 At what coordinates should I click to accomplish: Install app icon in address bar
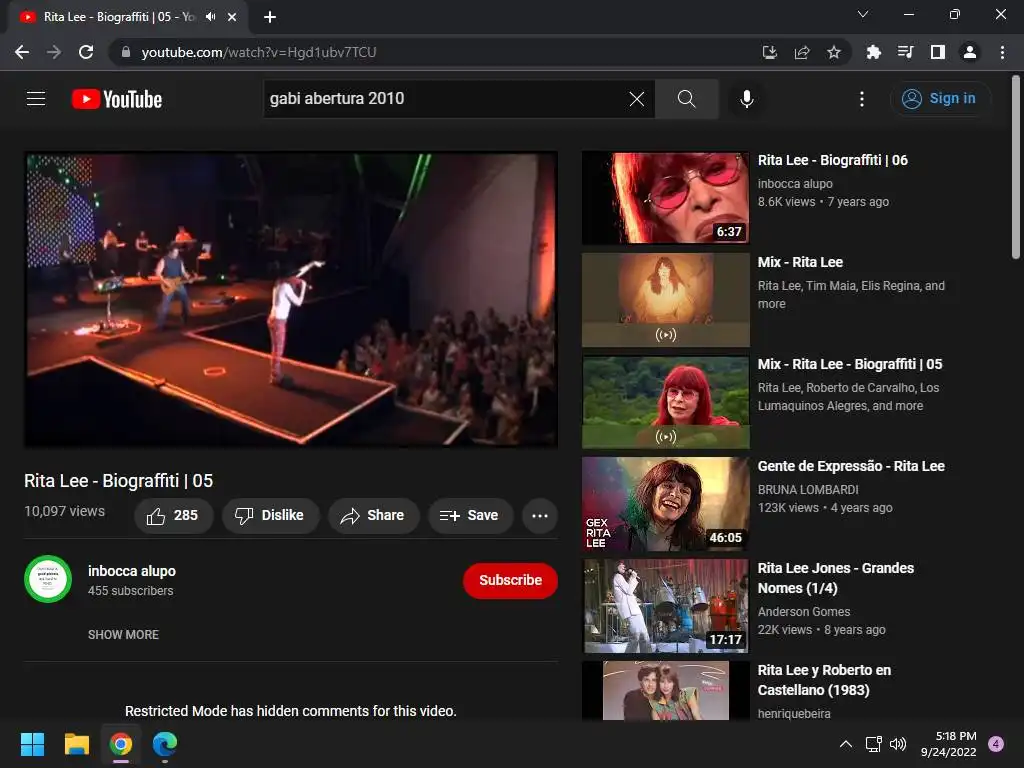pyautogui.click(x=770, y=52)
